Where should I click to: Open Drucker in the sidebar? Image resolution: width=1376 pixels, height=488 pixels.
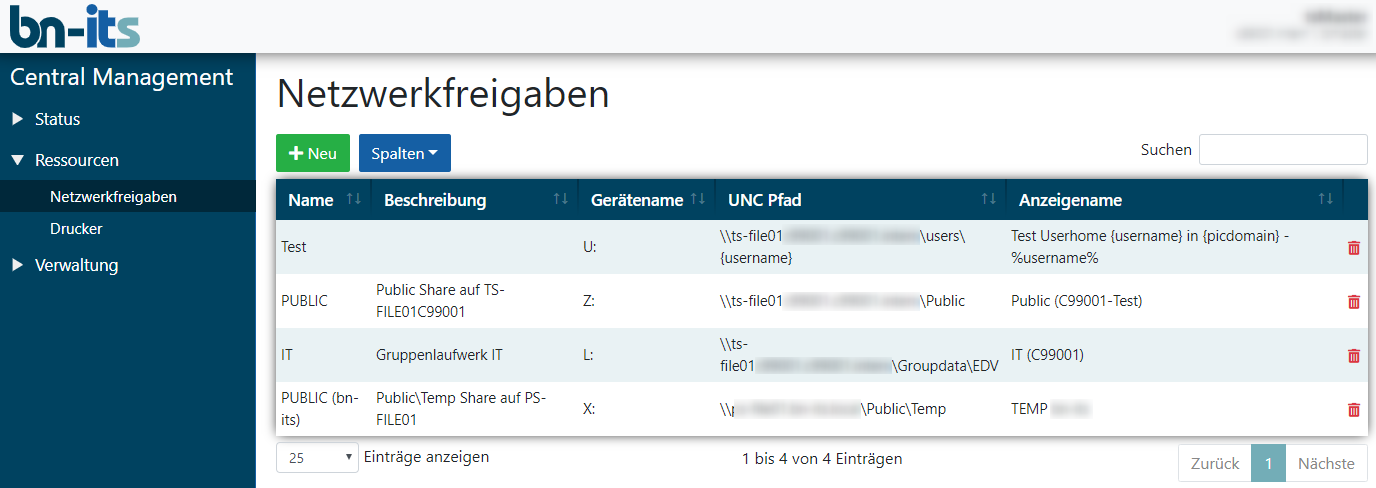pyautogui.click(x=76, y=229)
